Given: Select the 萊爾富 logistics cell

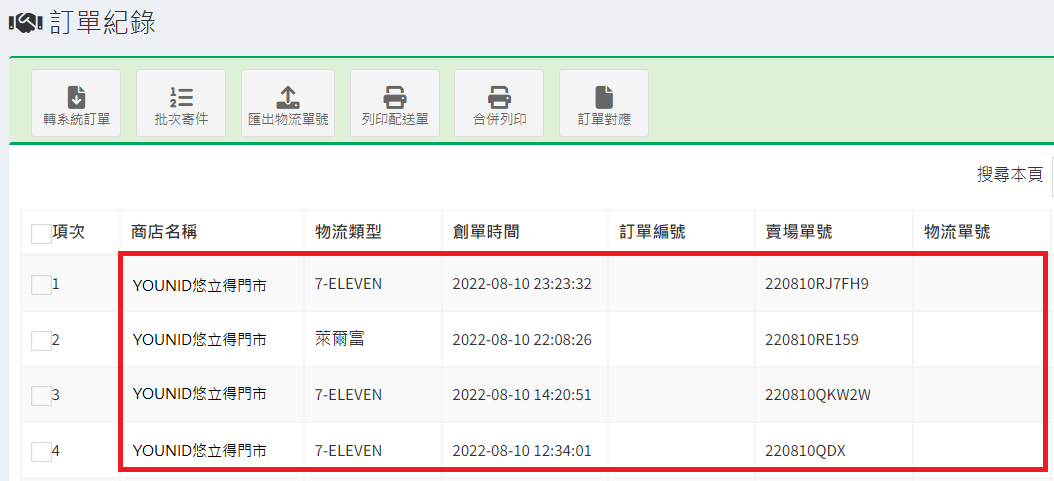Looking at the screenshot, I should click(339, 340).
